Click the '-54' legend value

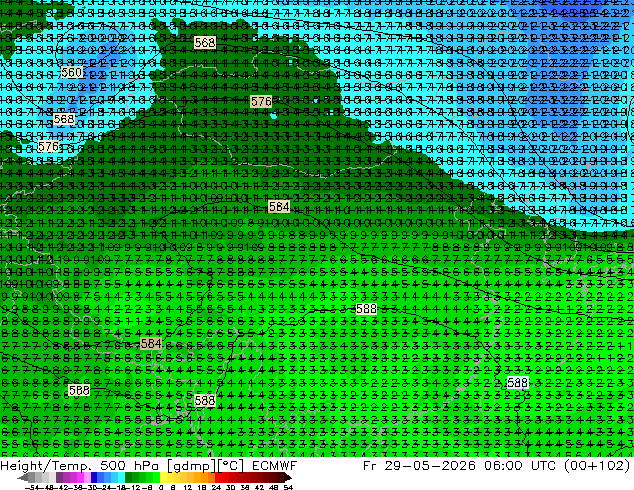pyautogui.click(x=32, y=487)
